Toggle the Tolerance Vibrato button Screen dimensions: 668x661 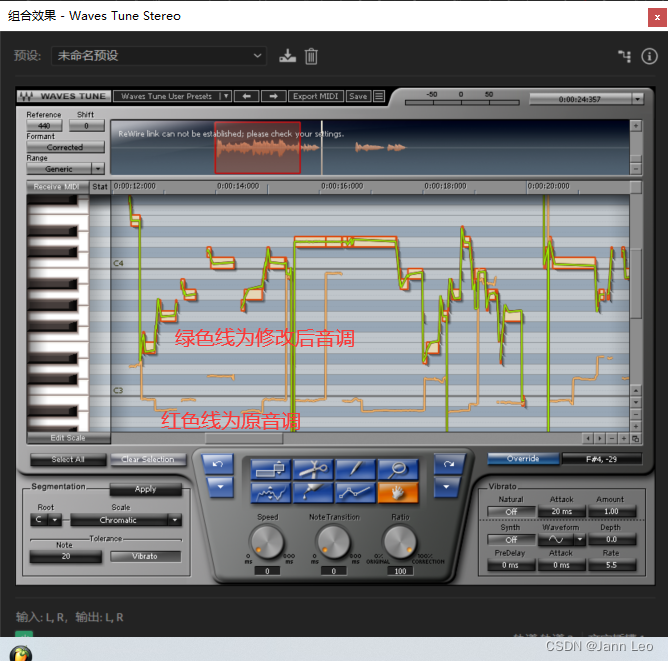tap(145, 556)
